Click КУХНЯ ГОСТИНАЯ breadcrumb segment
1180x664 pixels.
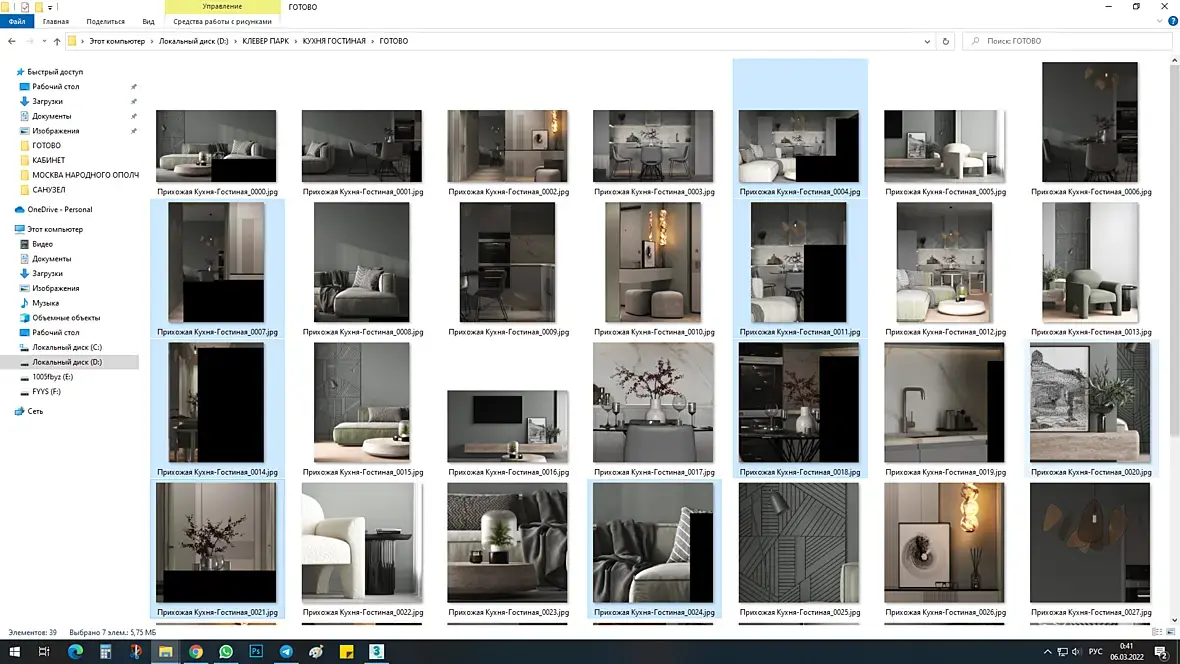[334, 41]
